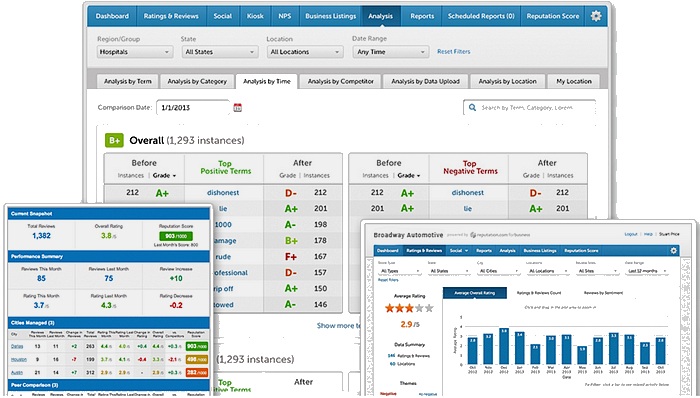
Task: Open Social tab in main window
Action: [x=222, y=16]
